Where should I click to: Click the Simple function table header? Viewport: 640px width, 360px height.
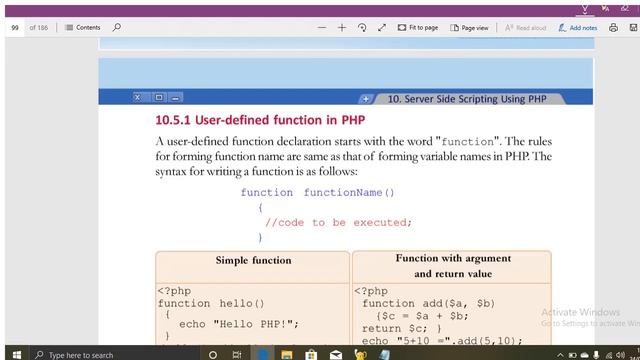coord(253,260)
